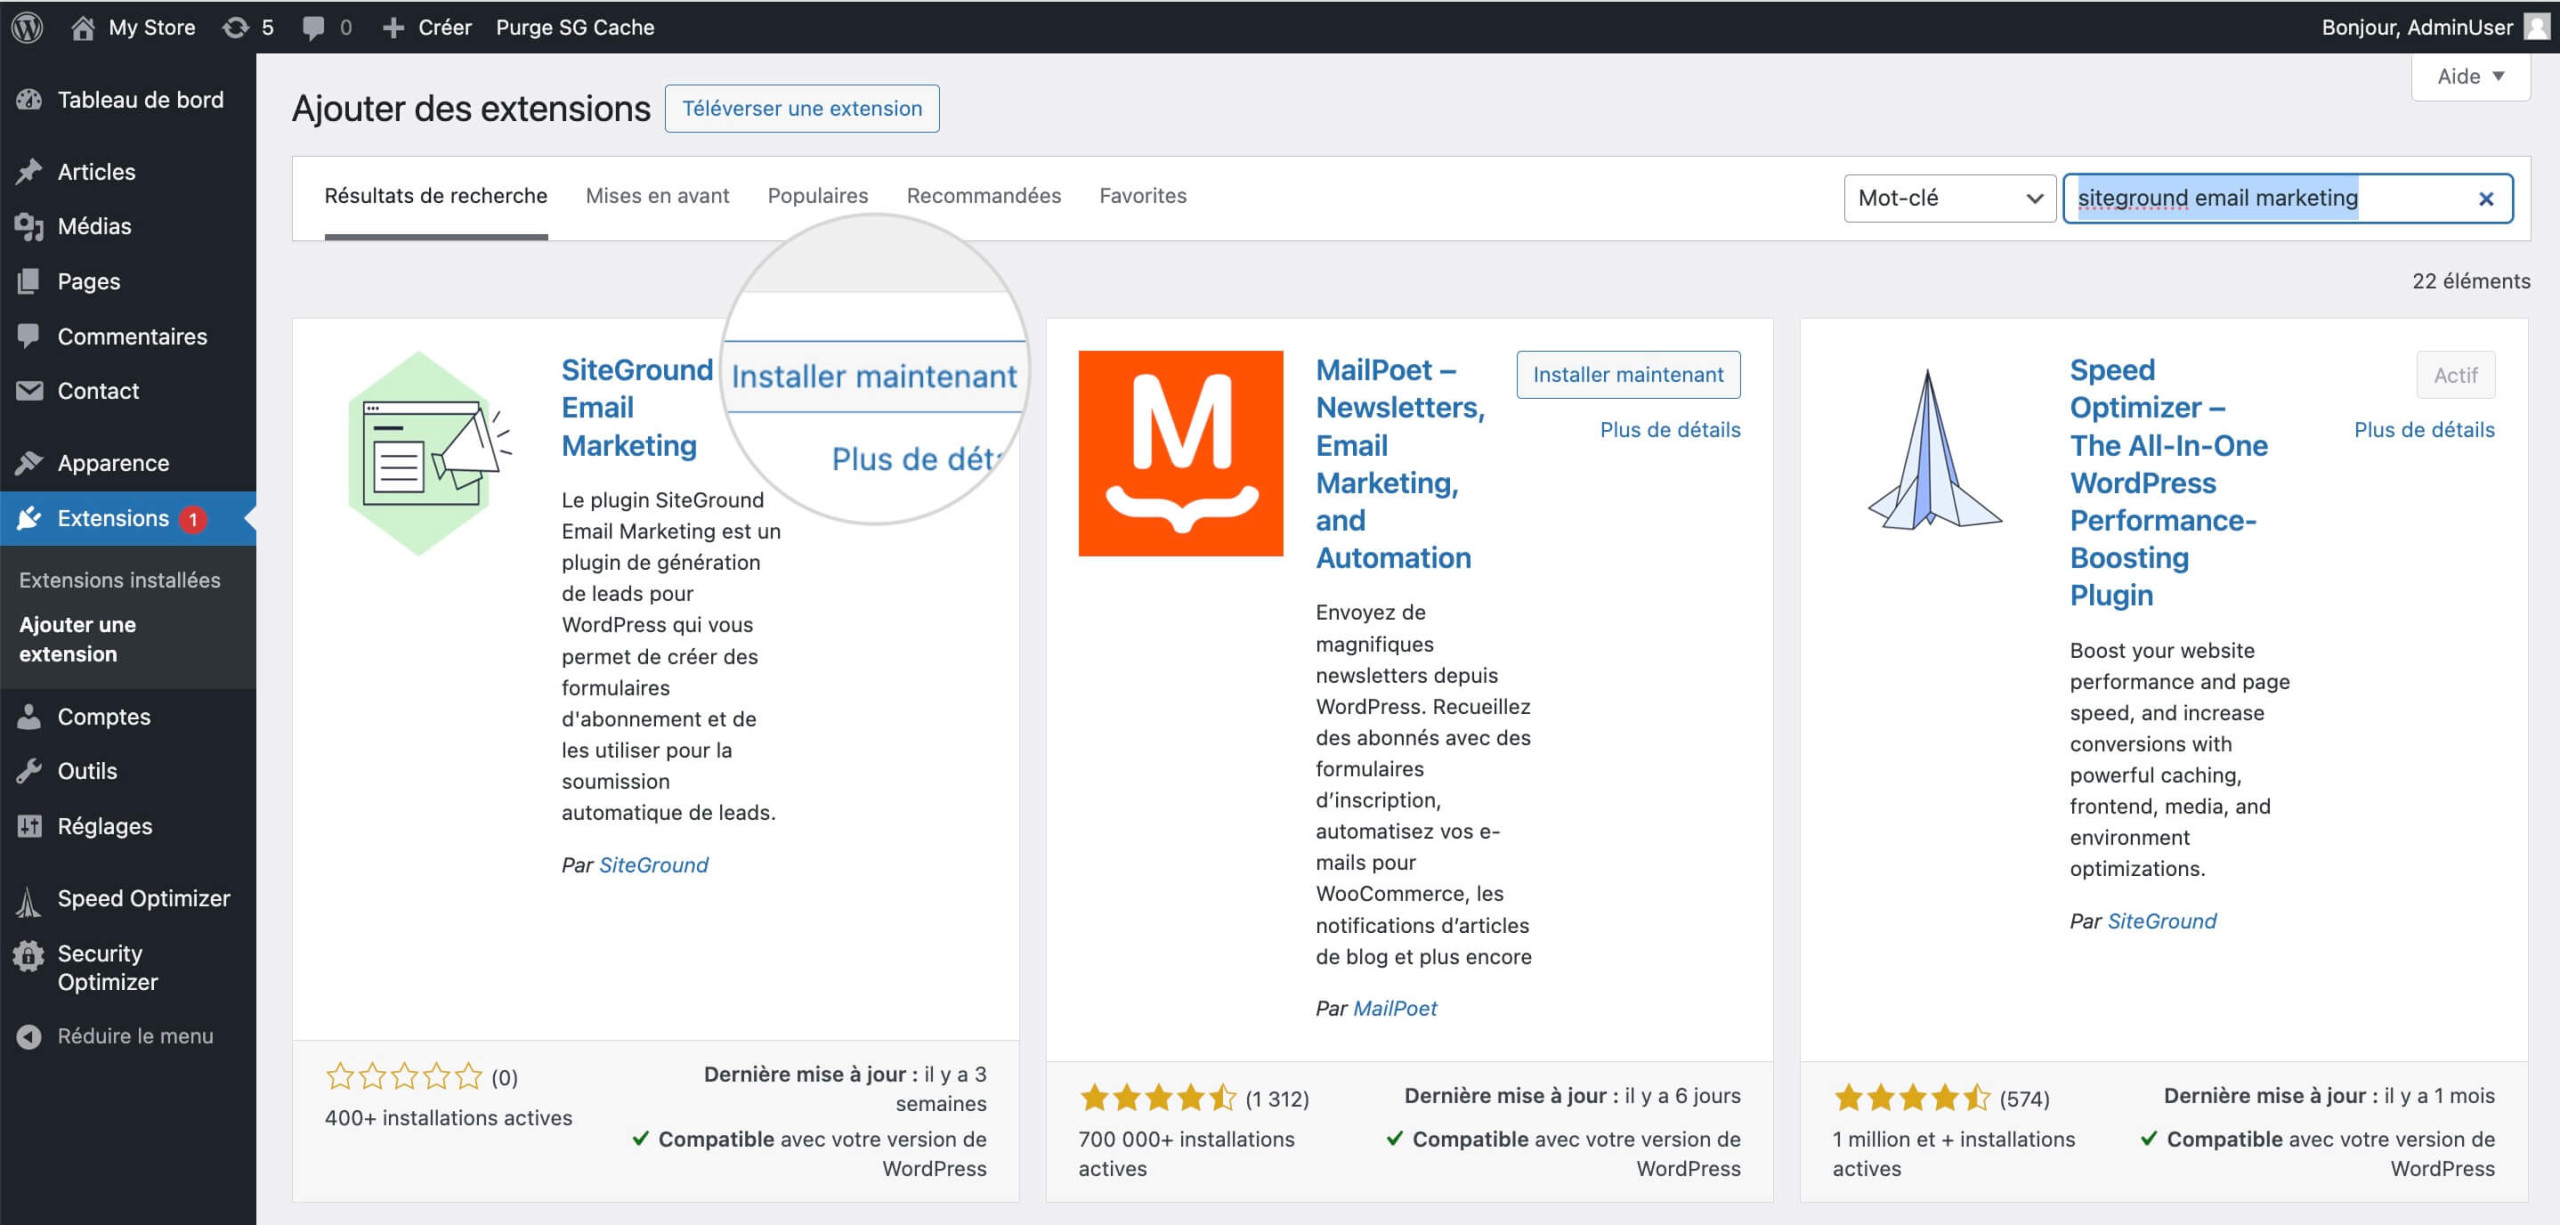
Task: Click the Extensions update badge showing 1
Action: (193, 519)
